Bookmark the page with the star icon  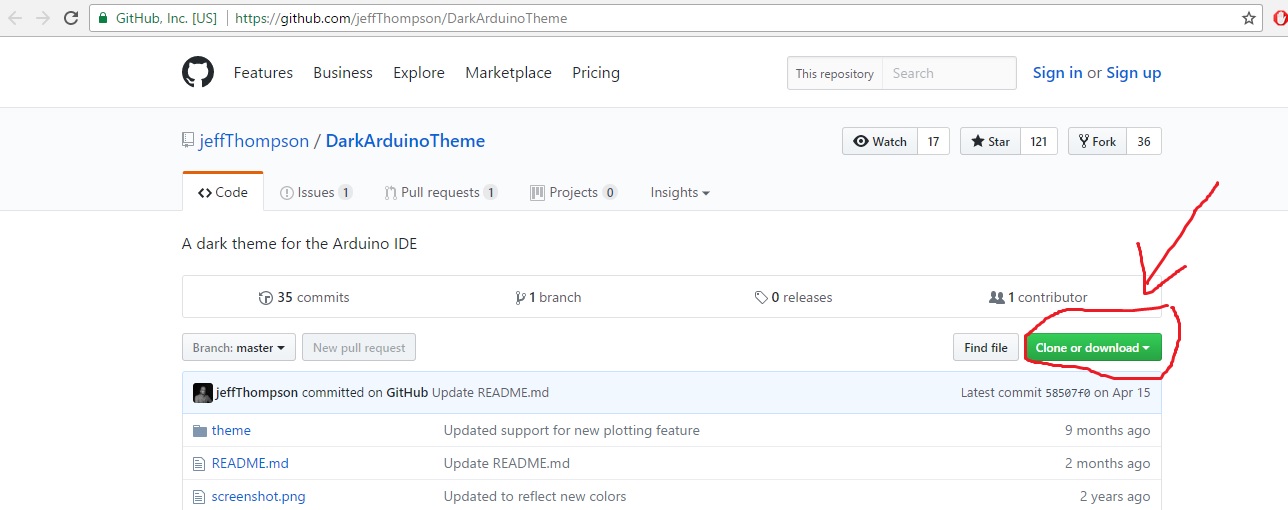(1248, 18)
